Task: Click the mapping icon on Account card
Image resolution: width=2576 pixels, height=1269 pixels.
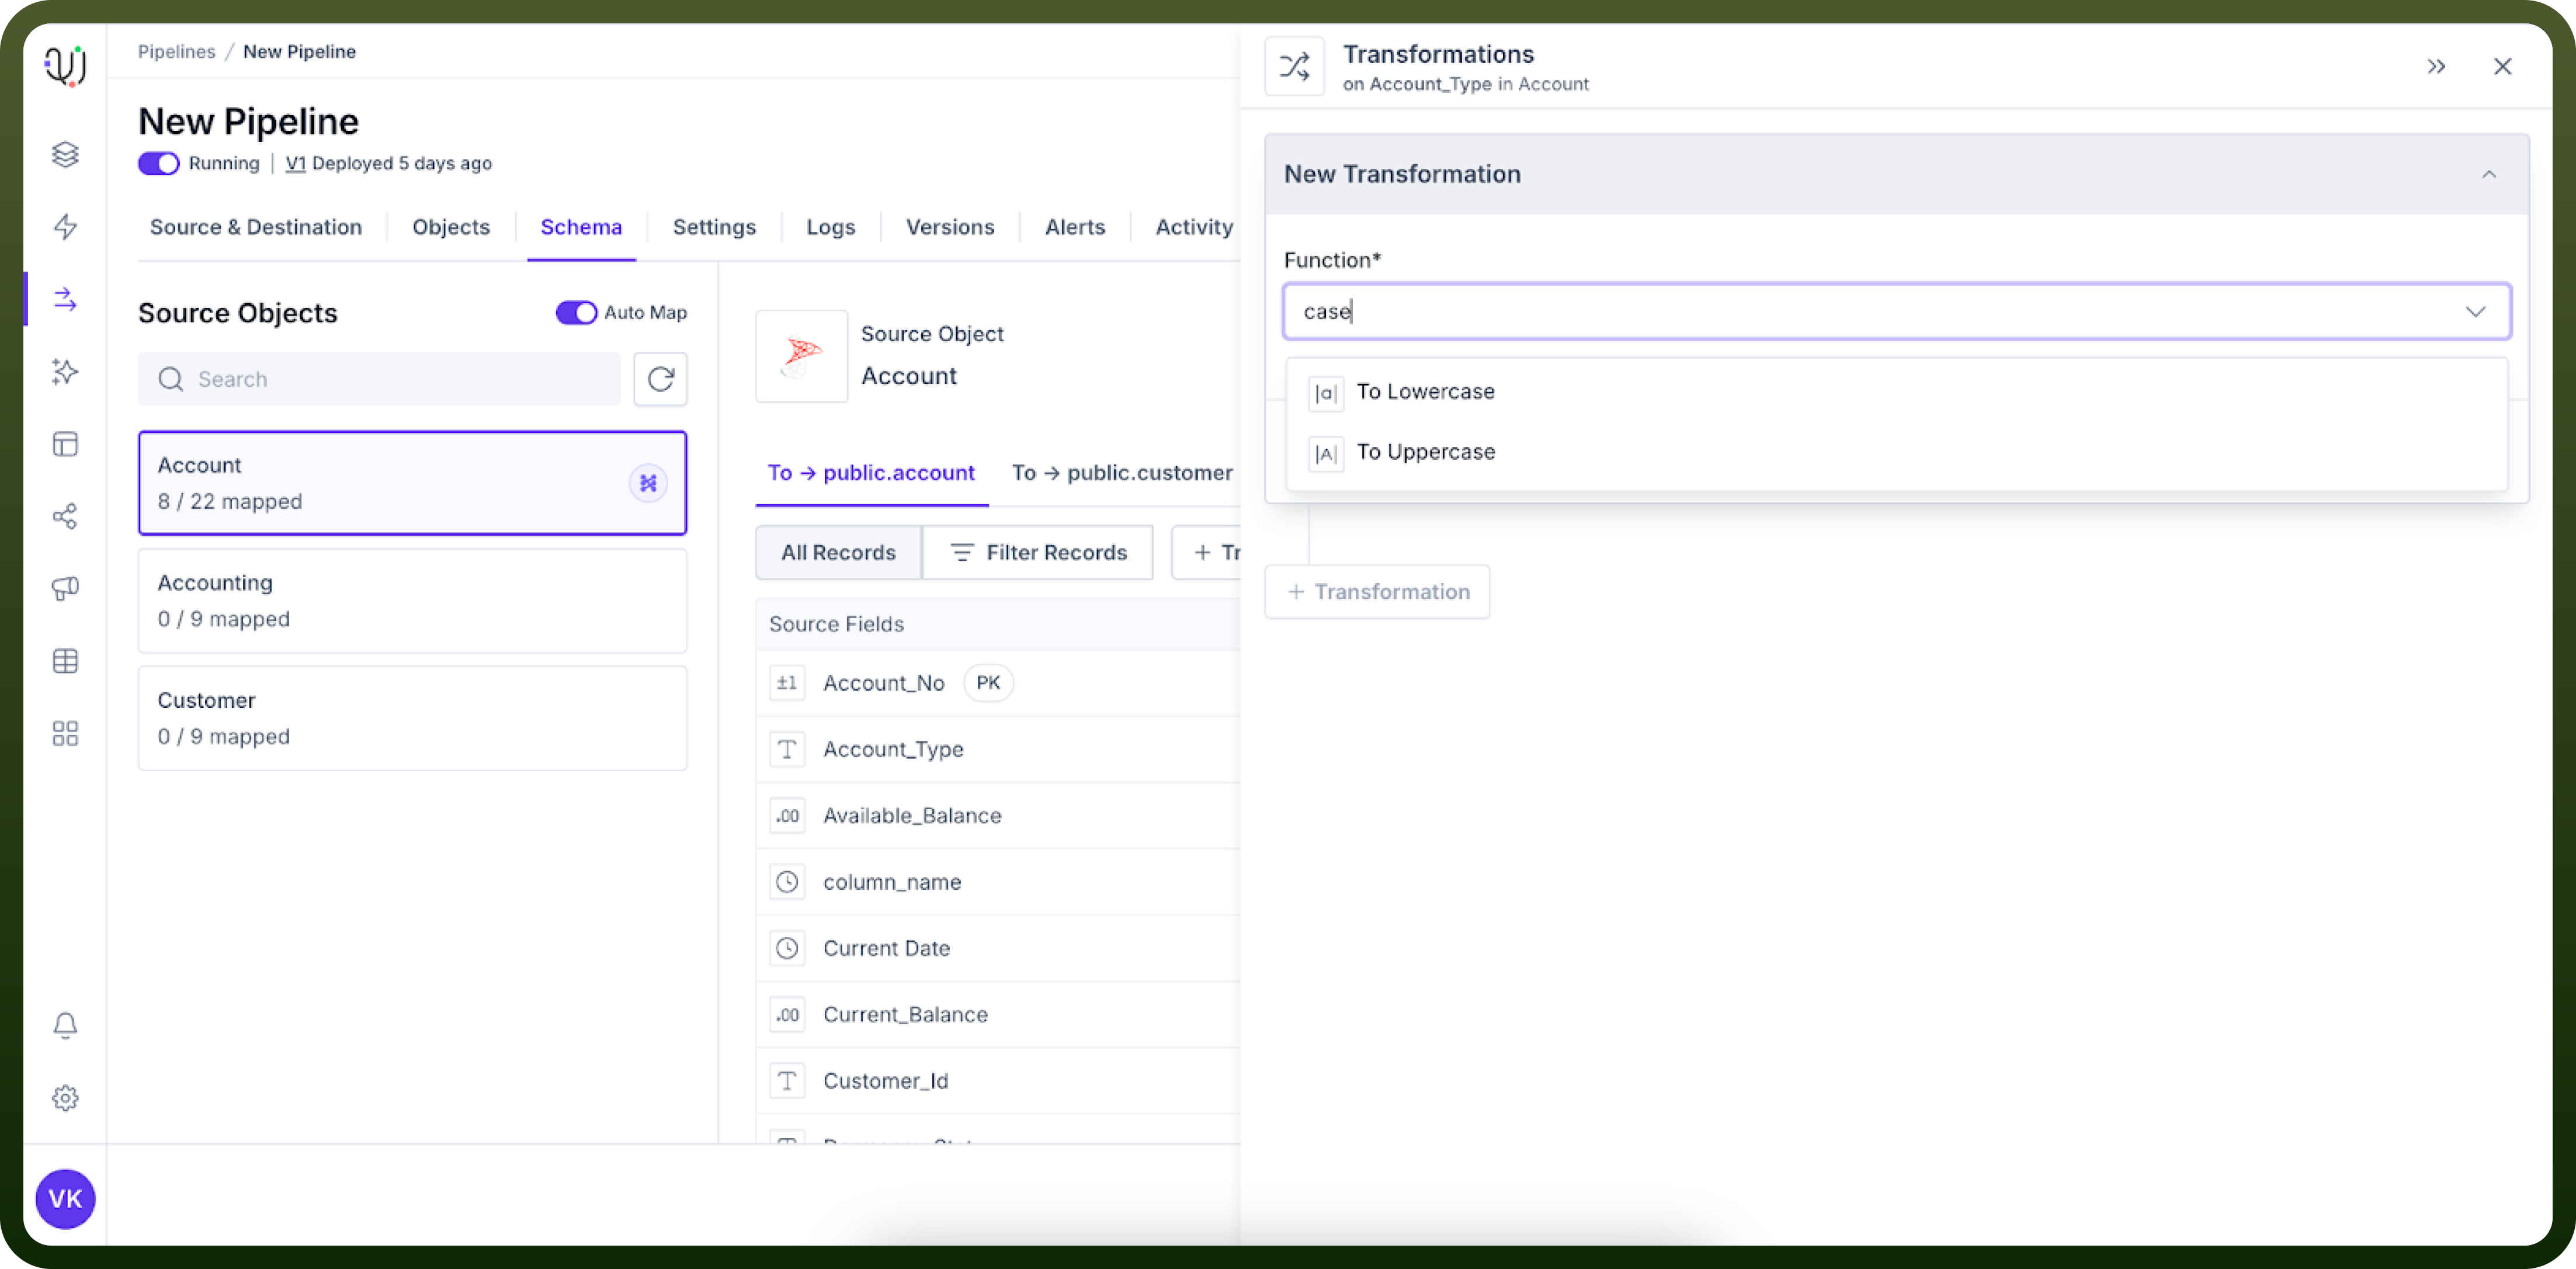Action: (648, 483)
